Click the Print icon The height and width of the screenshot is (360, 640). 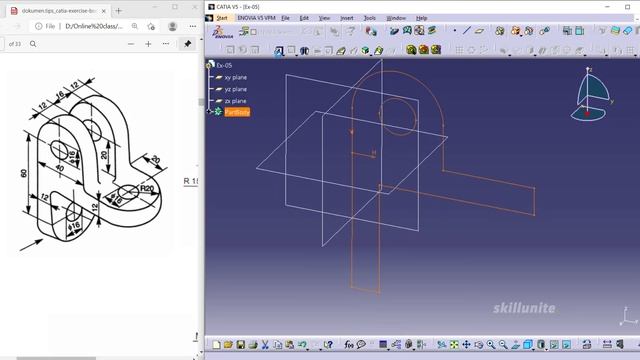253,345
